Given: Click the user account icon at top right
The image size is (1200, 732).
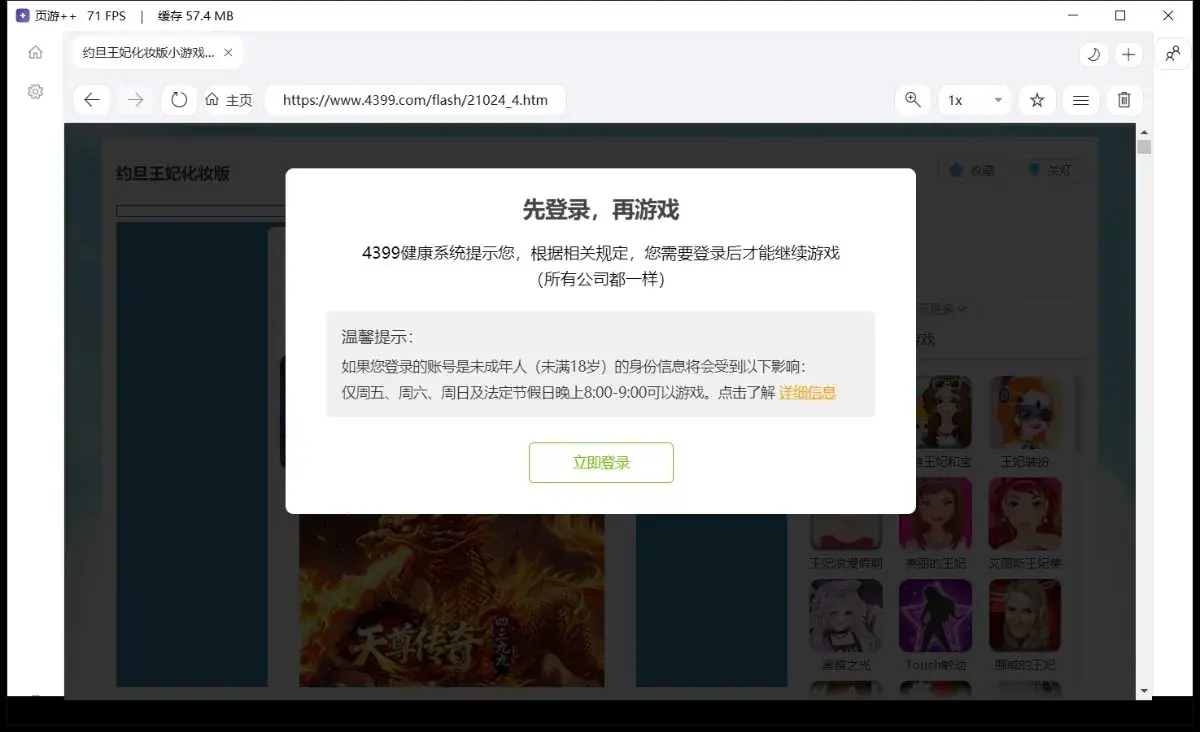Looking at the screenshot, I should [x=1172, y=54].
